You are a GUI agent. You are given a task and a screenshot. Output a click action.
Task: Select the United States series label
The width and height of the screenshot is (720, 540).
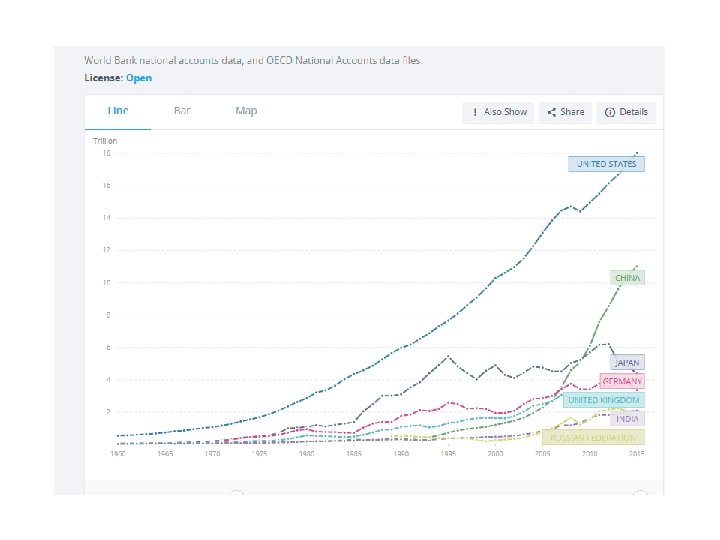click(607, 163)
